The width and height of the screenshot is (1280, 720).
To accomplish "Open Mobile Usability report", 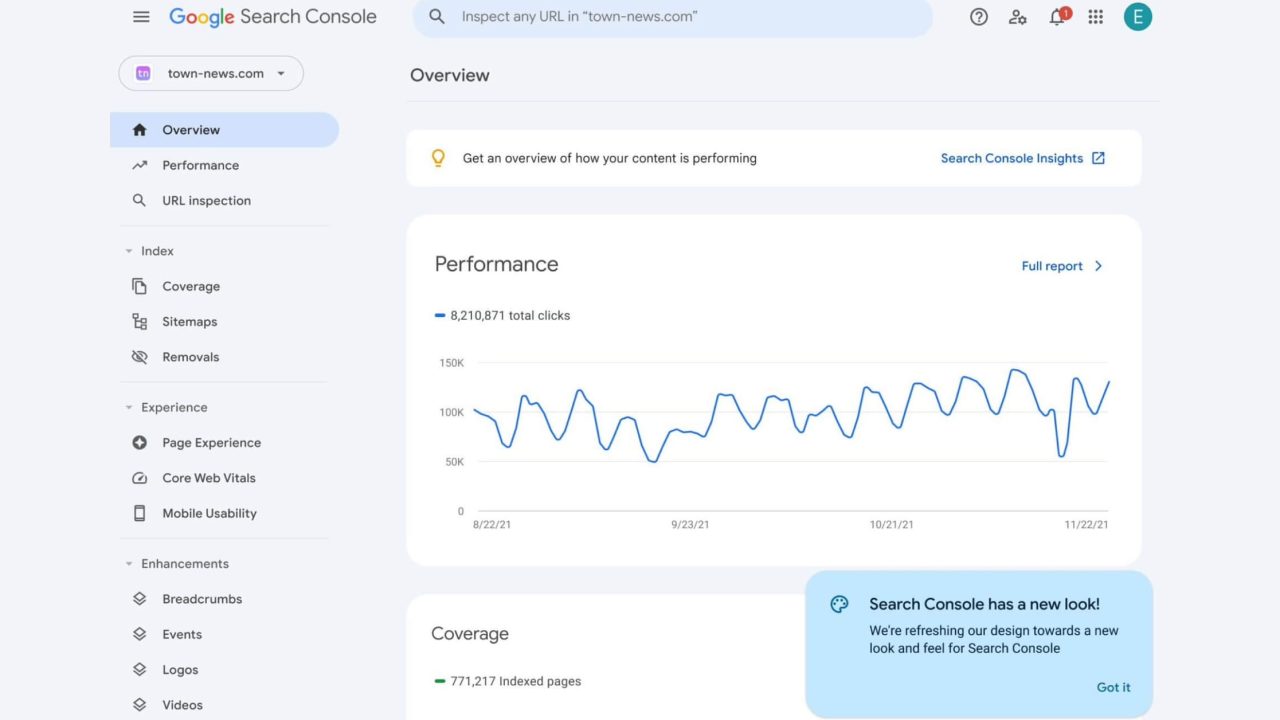I will coord(224,513).
